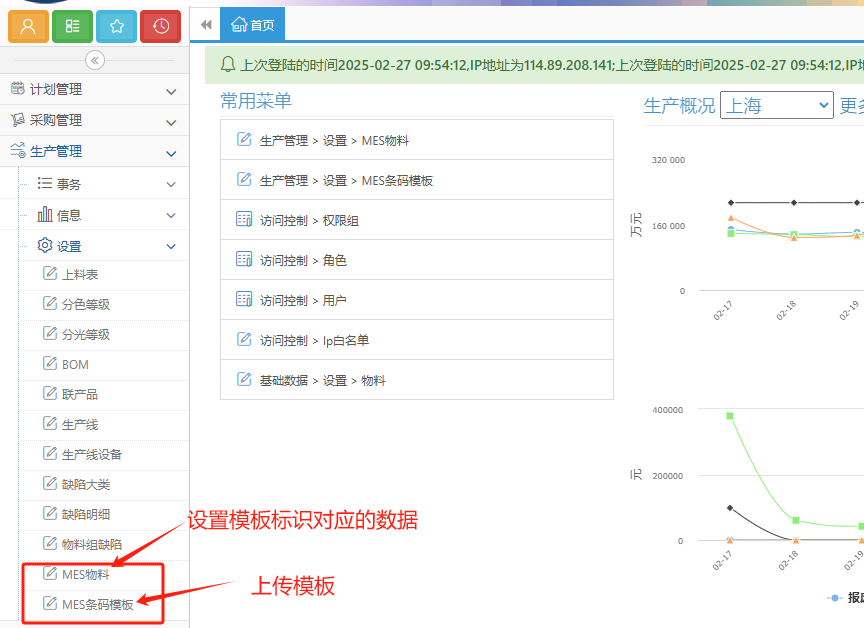Click table icon of 访问控制 > 角色
The width and height of the screenshot is (864, 628).
click(x=244, y=259)
